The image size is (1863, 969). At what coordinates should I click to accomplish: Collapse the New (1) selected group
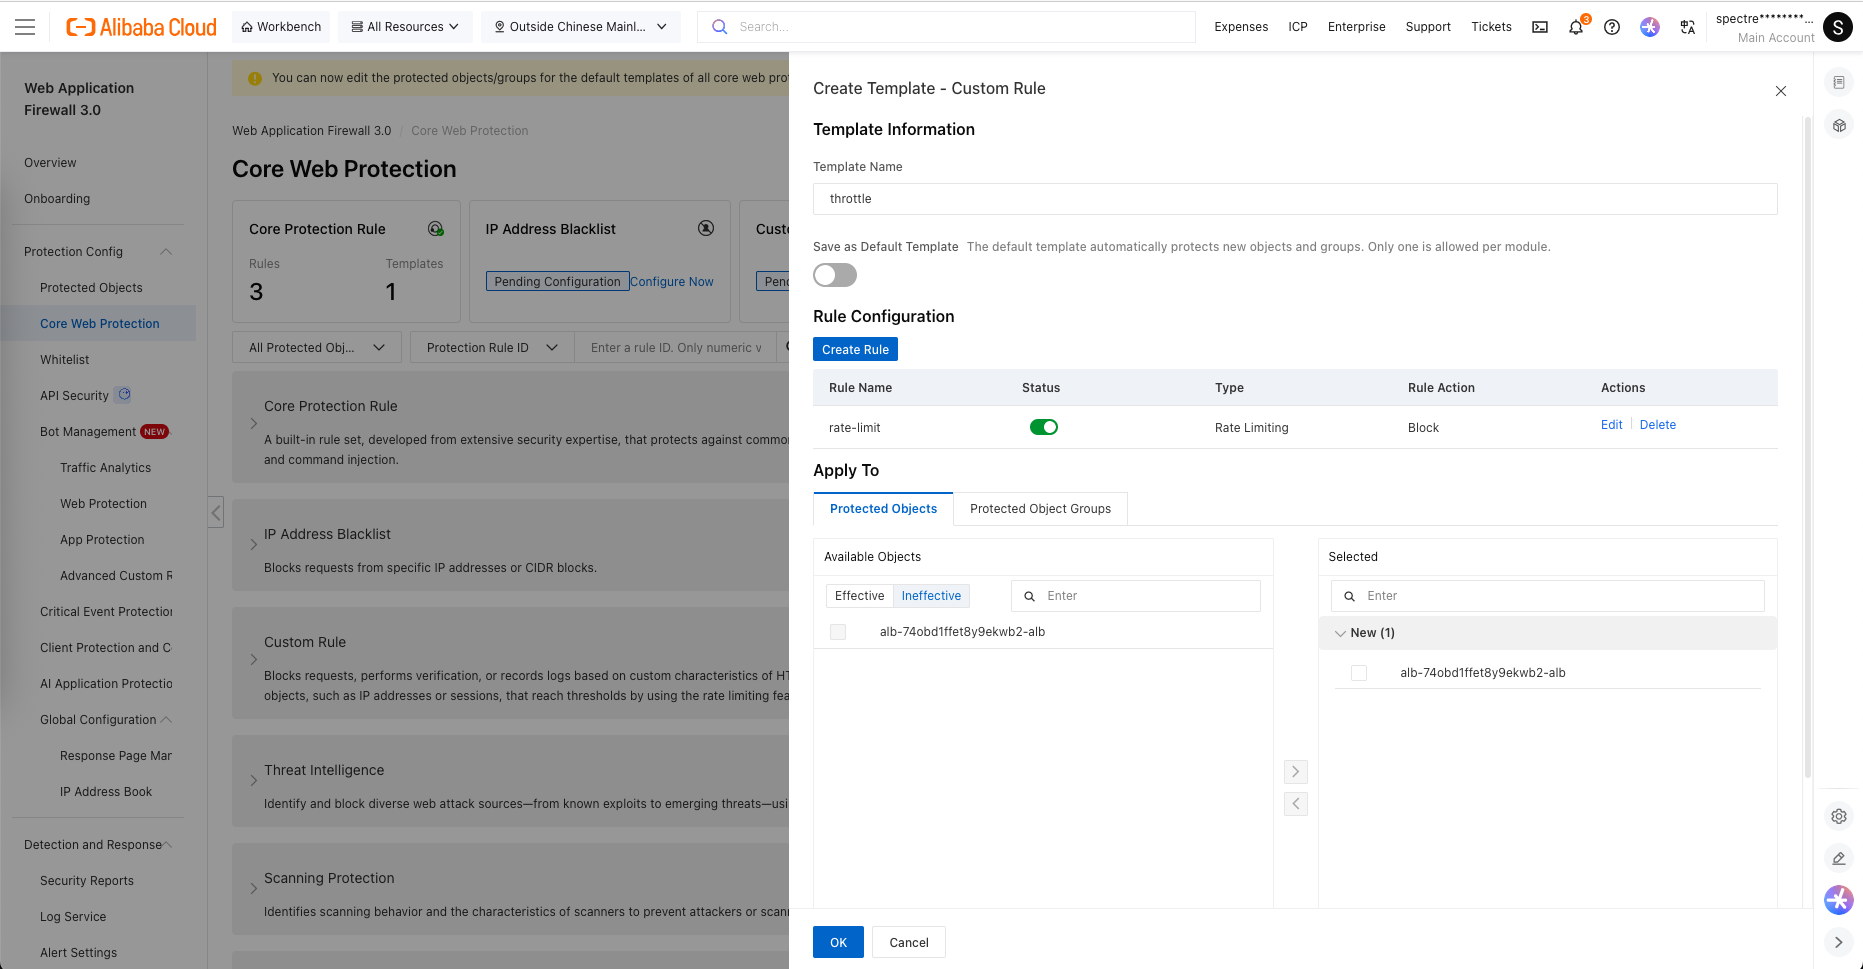(x=1340, y=633)
